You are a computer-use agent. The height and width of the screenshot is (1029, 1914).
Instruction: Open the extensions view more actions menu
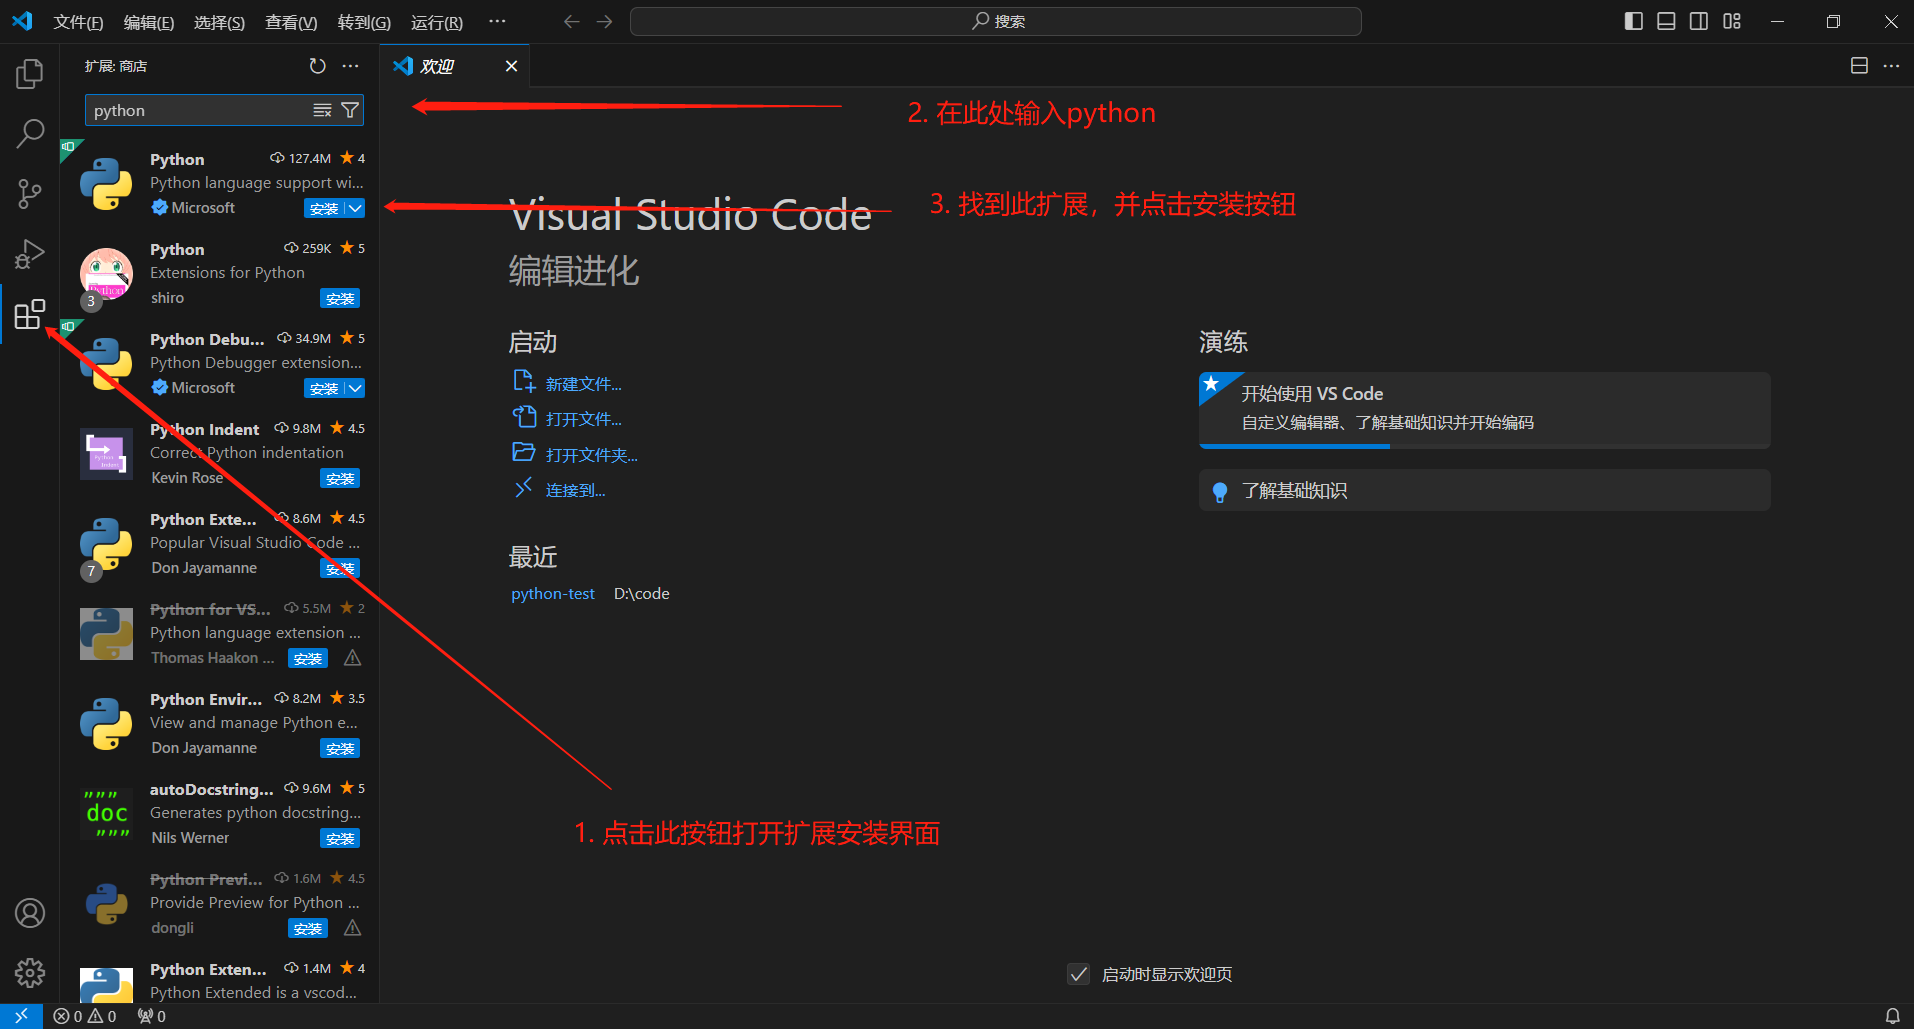350,66
